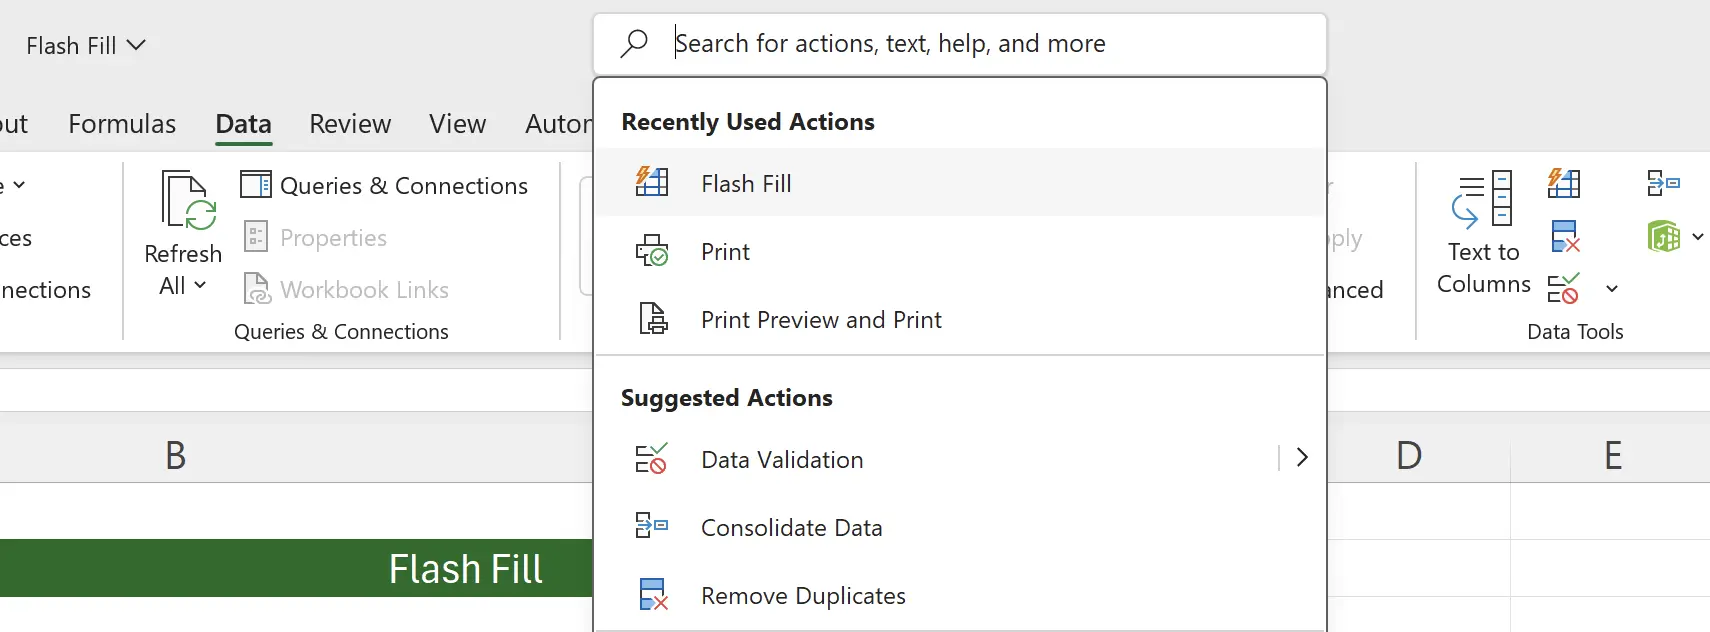
Task: Choose Flash Fill from recently used actions
Action: point(960,183)
